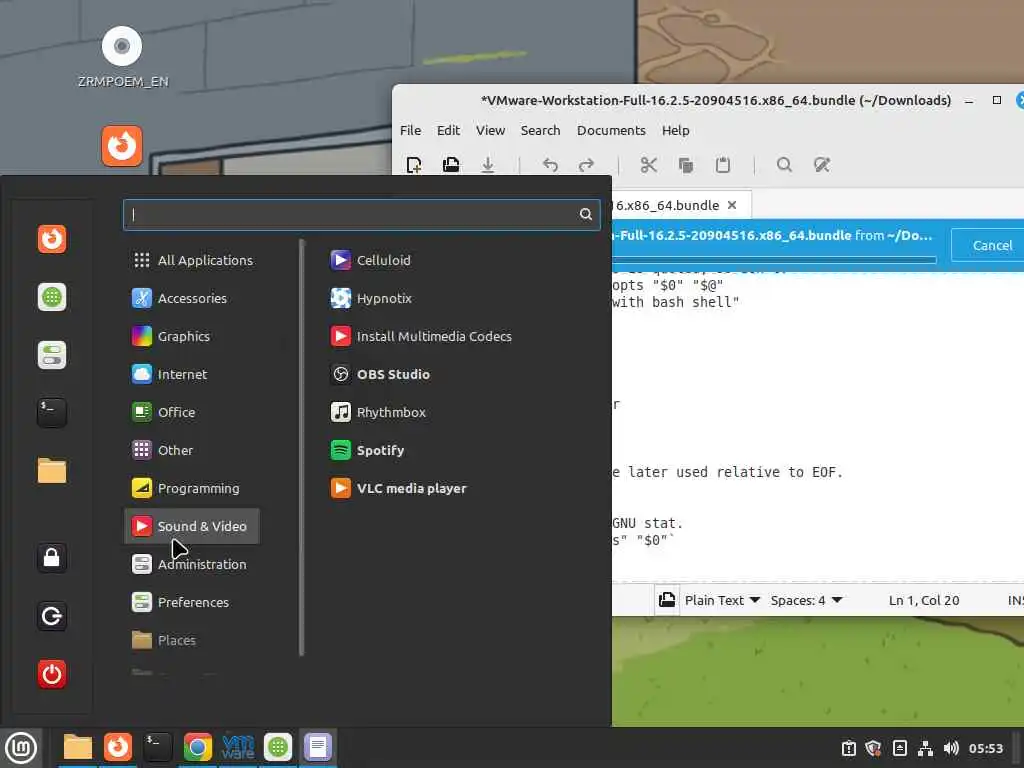Click the Copy toolbar icon
Screen dimensions: 1024x768
686,165
